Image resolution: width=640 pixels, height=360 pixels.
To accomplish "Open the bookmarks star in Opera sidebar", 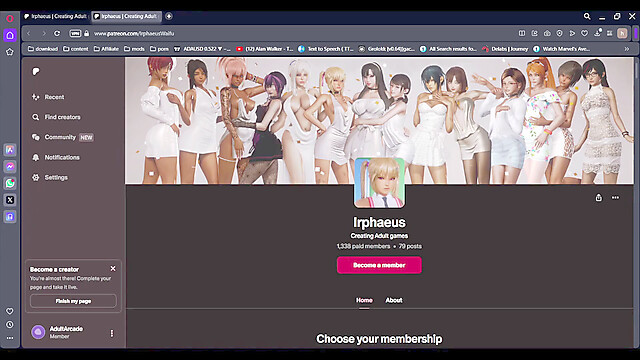I will [x=10, y=52].
